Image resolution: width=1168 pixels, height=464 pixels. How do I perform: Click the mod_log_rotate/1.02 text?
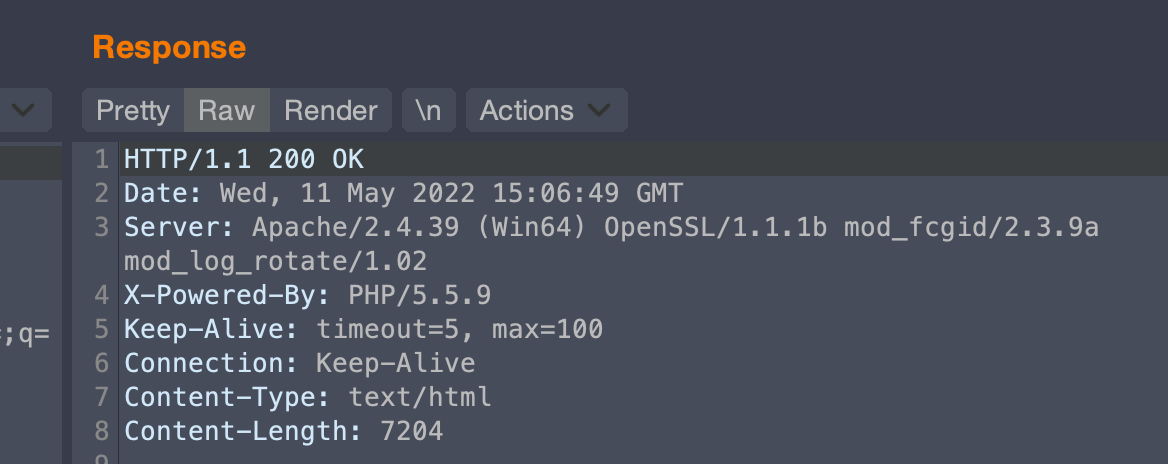275,261
